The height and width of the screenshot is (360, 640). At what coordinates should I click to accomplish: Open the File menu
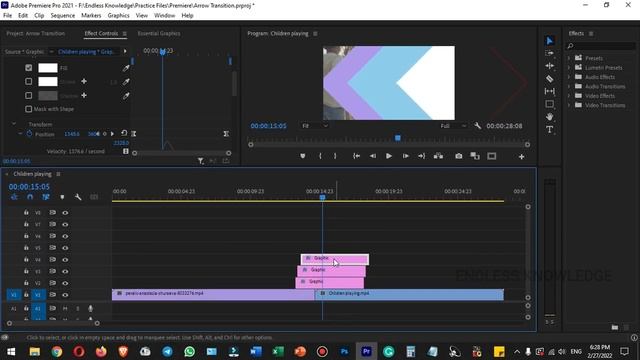[7, 16]
